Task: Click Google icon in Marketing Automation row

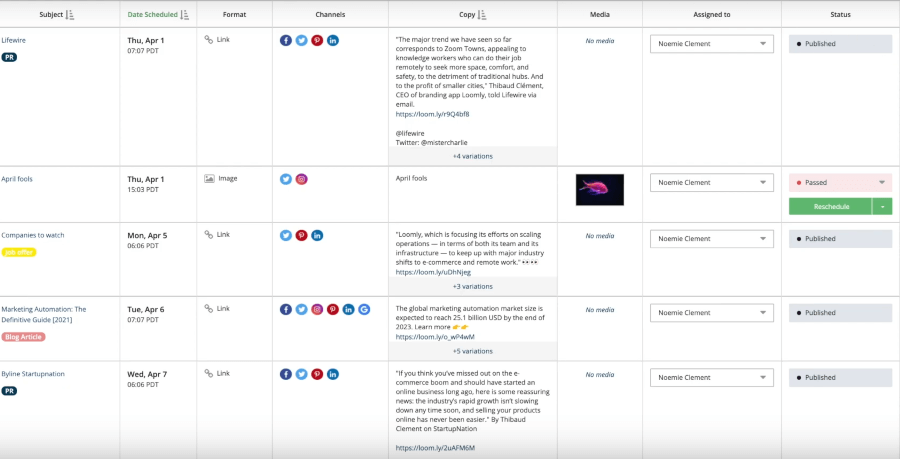Action: 364,310
